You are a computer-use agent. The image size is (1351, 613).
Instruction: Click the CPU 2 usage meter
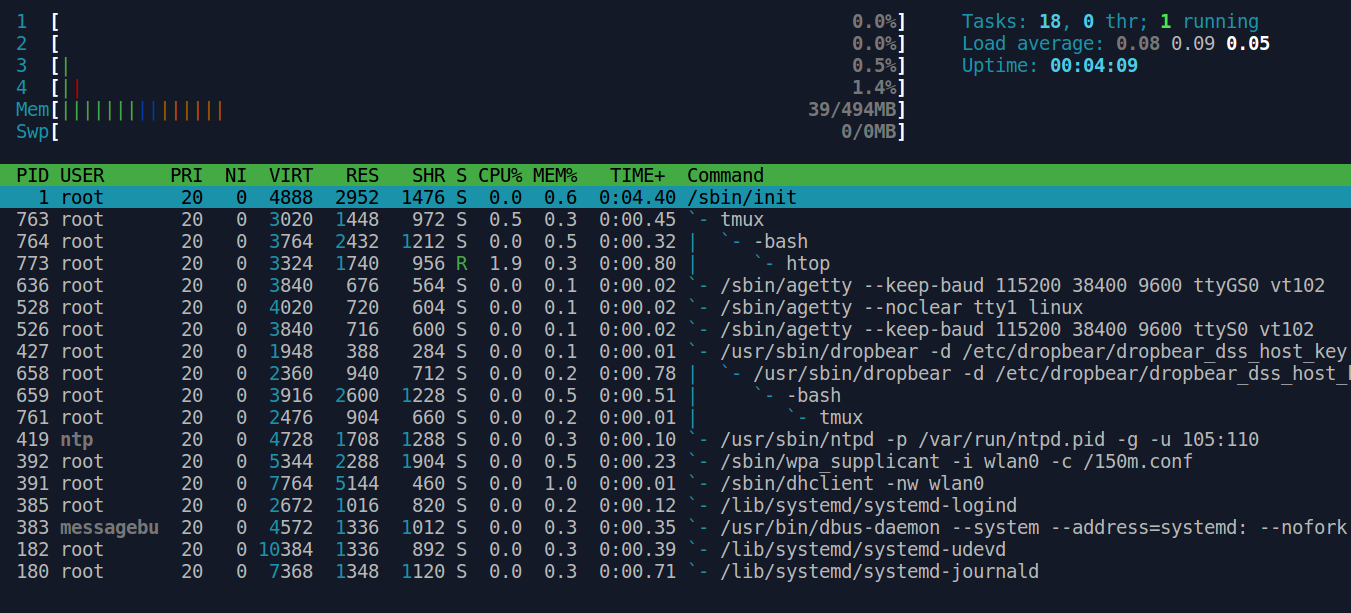[461, 43]
